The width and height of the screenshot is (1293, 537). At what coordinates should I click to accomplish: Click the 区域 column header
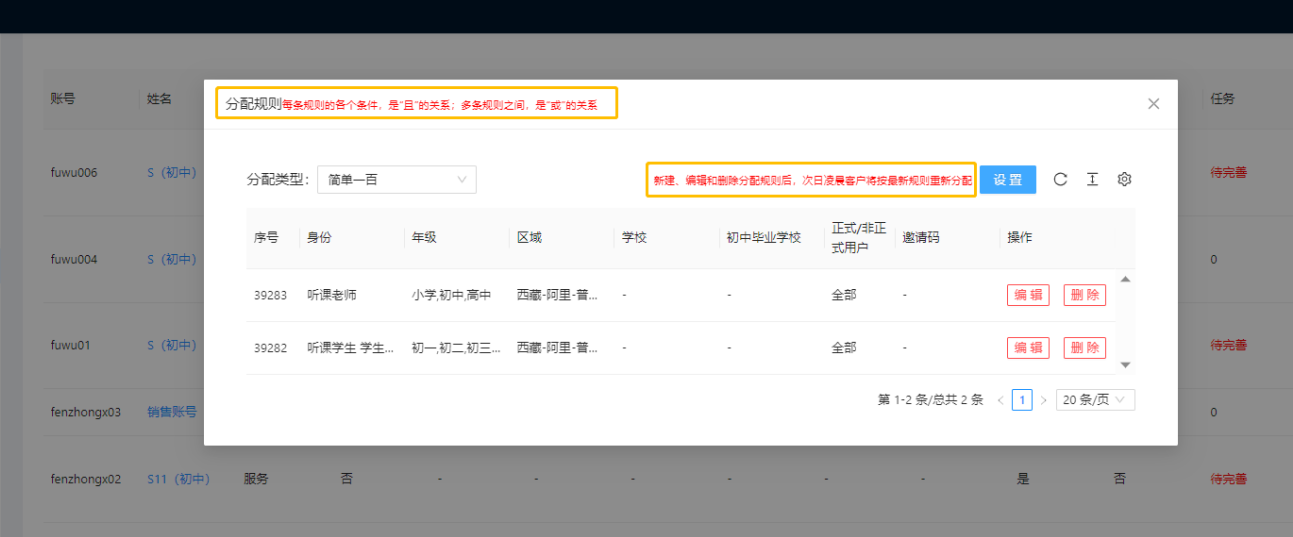click(528, 238)
